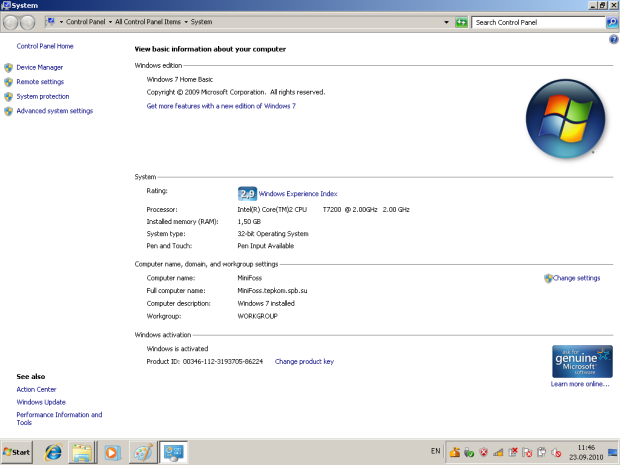Image resolution: width=620 pixels, height=465 pixels.
Task: Click the Start button
Action: click(17, 452)
